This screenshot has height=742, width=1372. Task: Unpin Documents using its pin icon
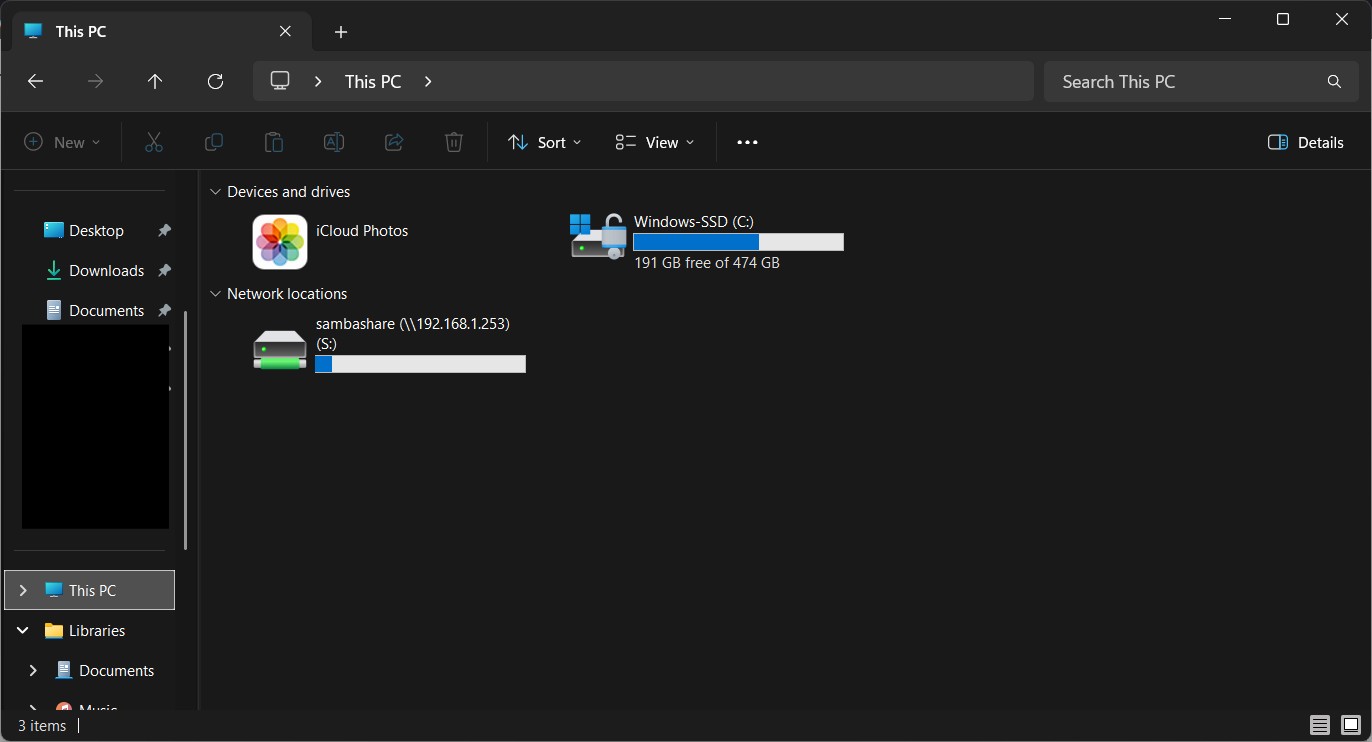pyautogui.click(x=164, y=310)
